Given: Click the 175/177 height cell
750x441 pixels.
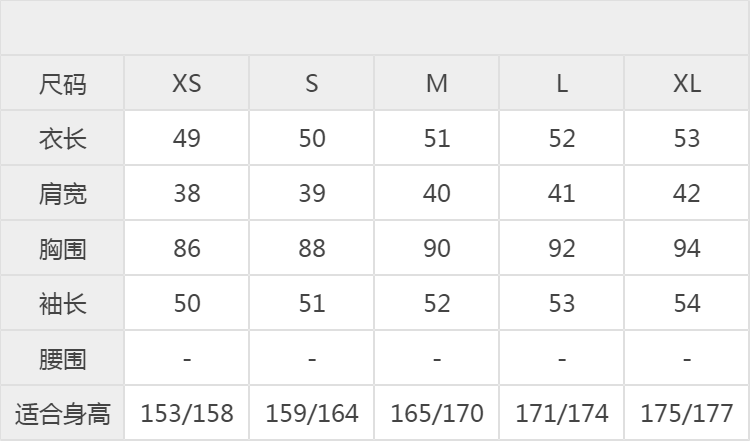Looking at the screenshot, I should [x=687, y=413].
